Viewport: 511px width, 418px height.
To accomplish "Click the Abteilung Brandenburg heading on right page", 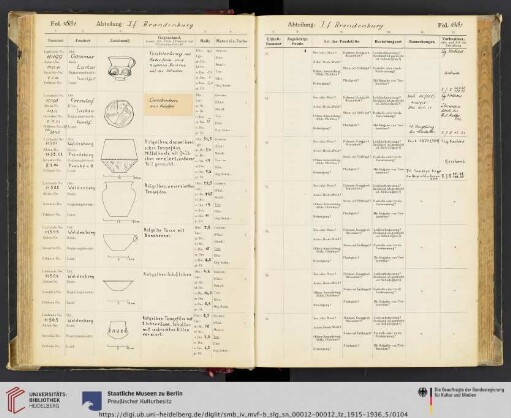I will [336, 25].
